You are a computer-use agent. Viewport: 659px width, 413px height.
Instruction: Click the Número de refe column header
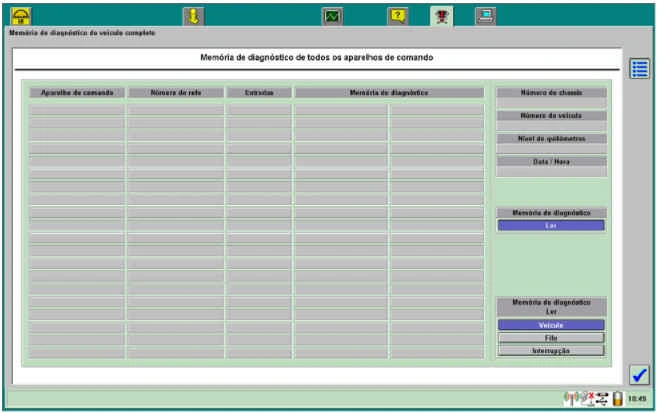[176, 93]
